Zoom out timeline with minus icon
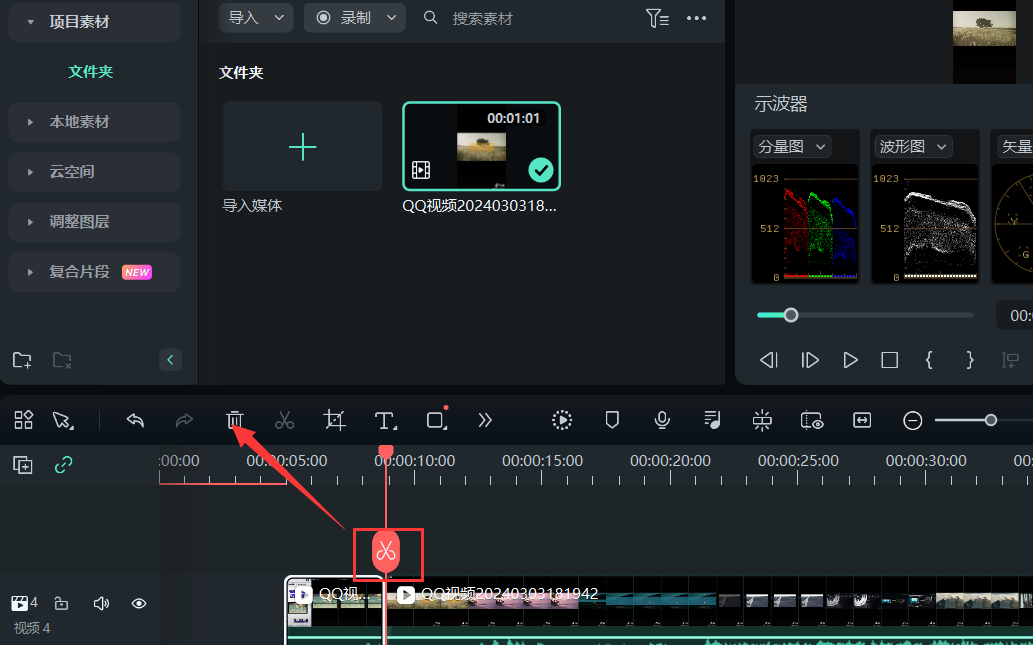This screenshot has height=645, width=1033. [x=912, y=420]
